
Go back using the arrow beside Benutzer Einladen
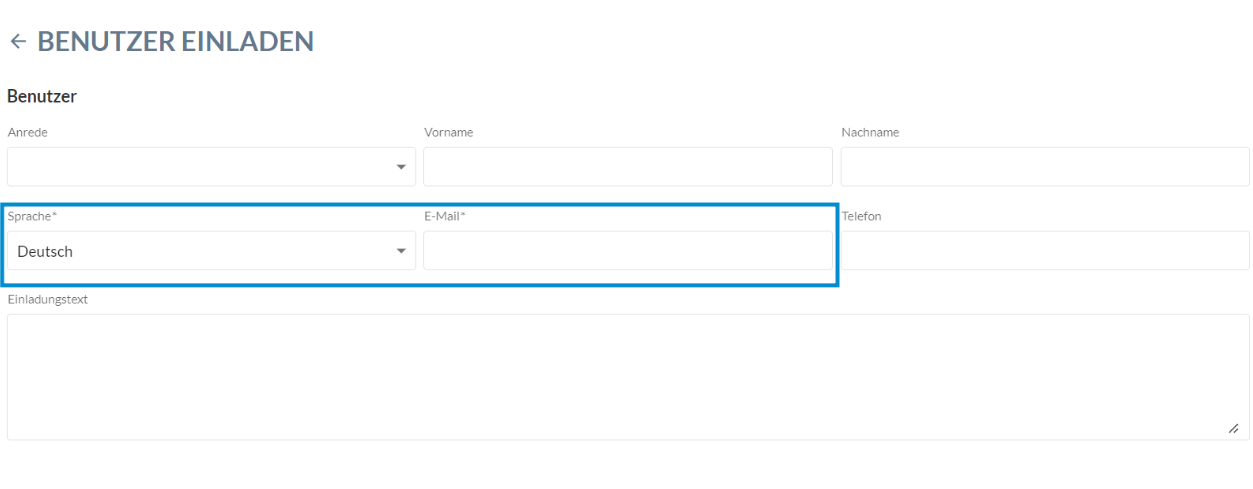pos(17,41)
